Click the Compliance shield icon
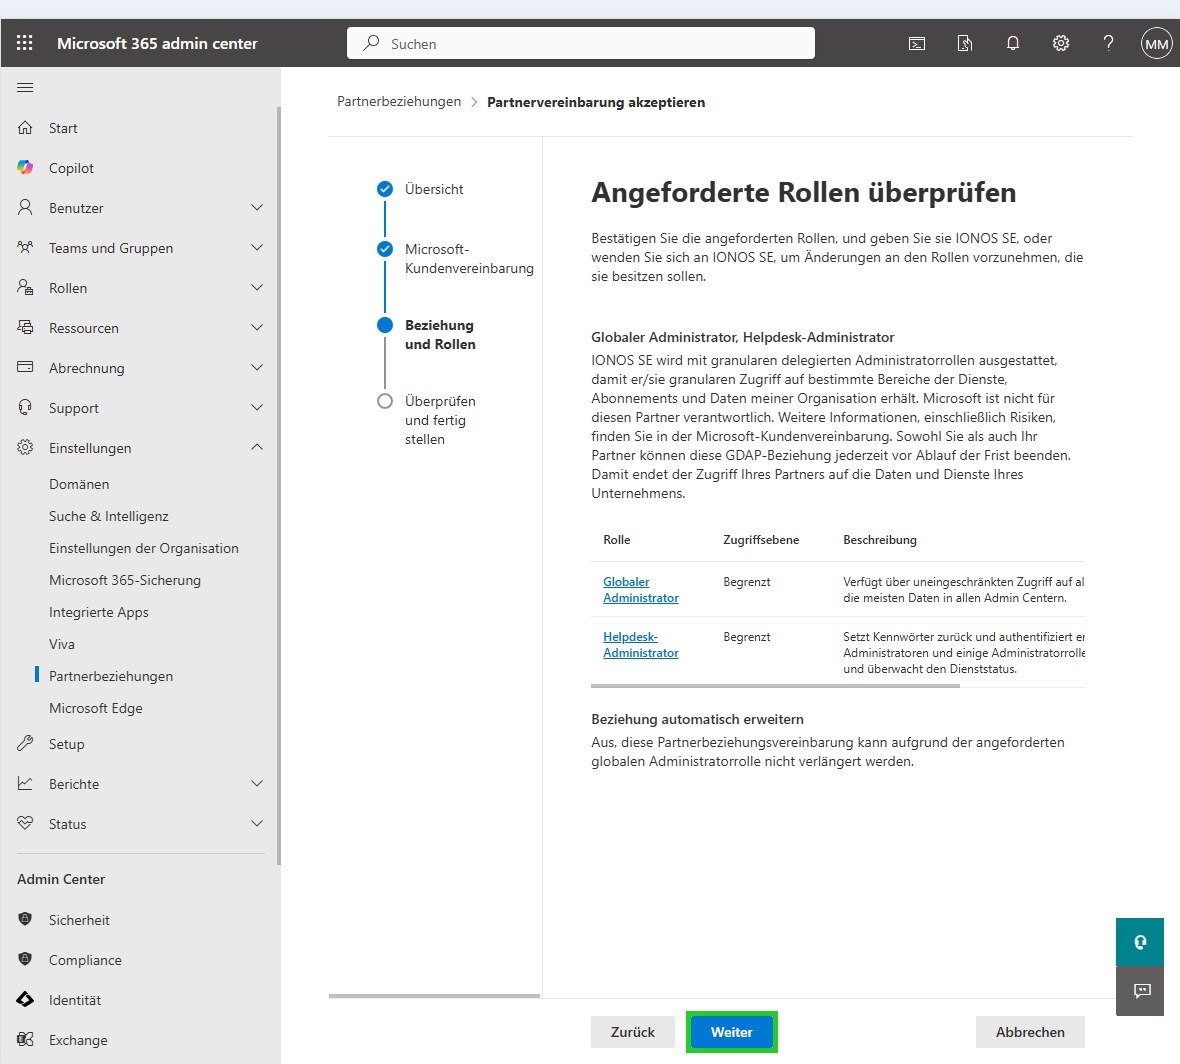 [25, 959]
